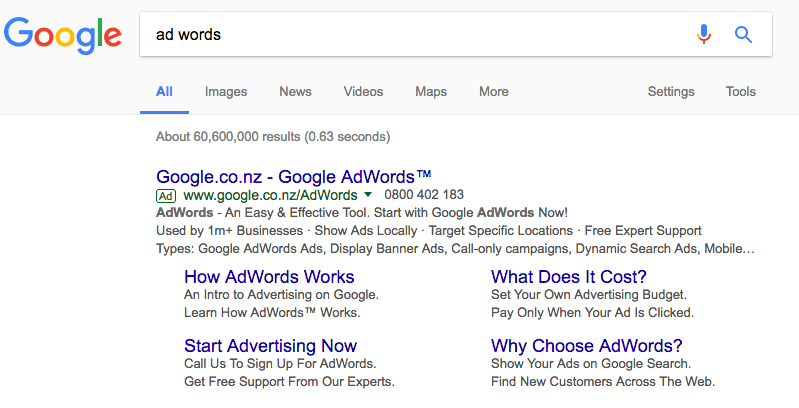Open the 'Why Choose AdWords?' sitelink

pos(587,346)
